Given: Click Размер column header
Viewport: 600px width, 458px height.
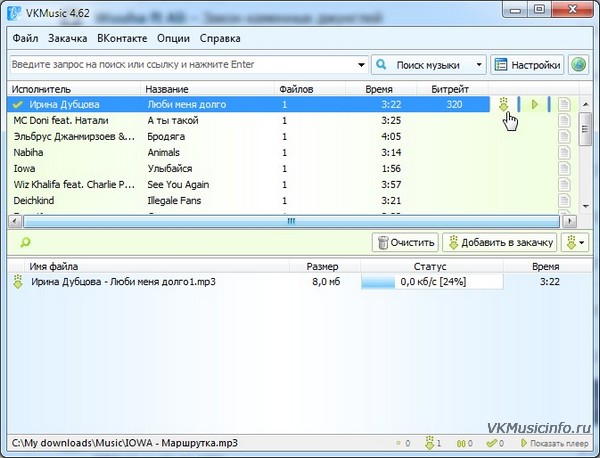Looking at the screenshot, I should pos(325,266).
